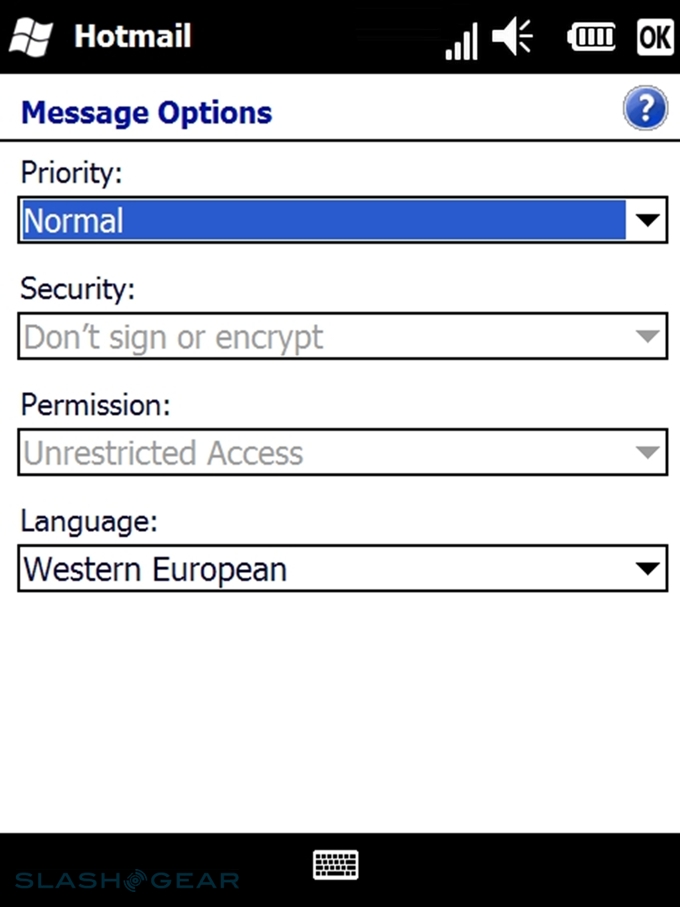Screen dimensions: 680x907
Task: Tap the Hotmail title text
Action: tap(132, 38)
